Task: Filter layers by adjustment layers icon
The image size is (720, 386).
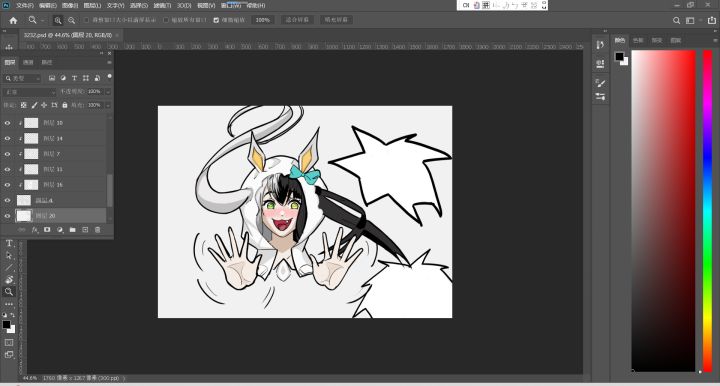Action: click(63, 78)
